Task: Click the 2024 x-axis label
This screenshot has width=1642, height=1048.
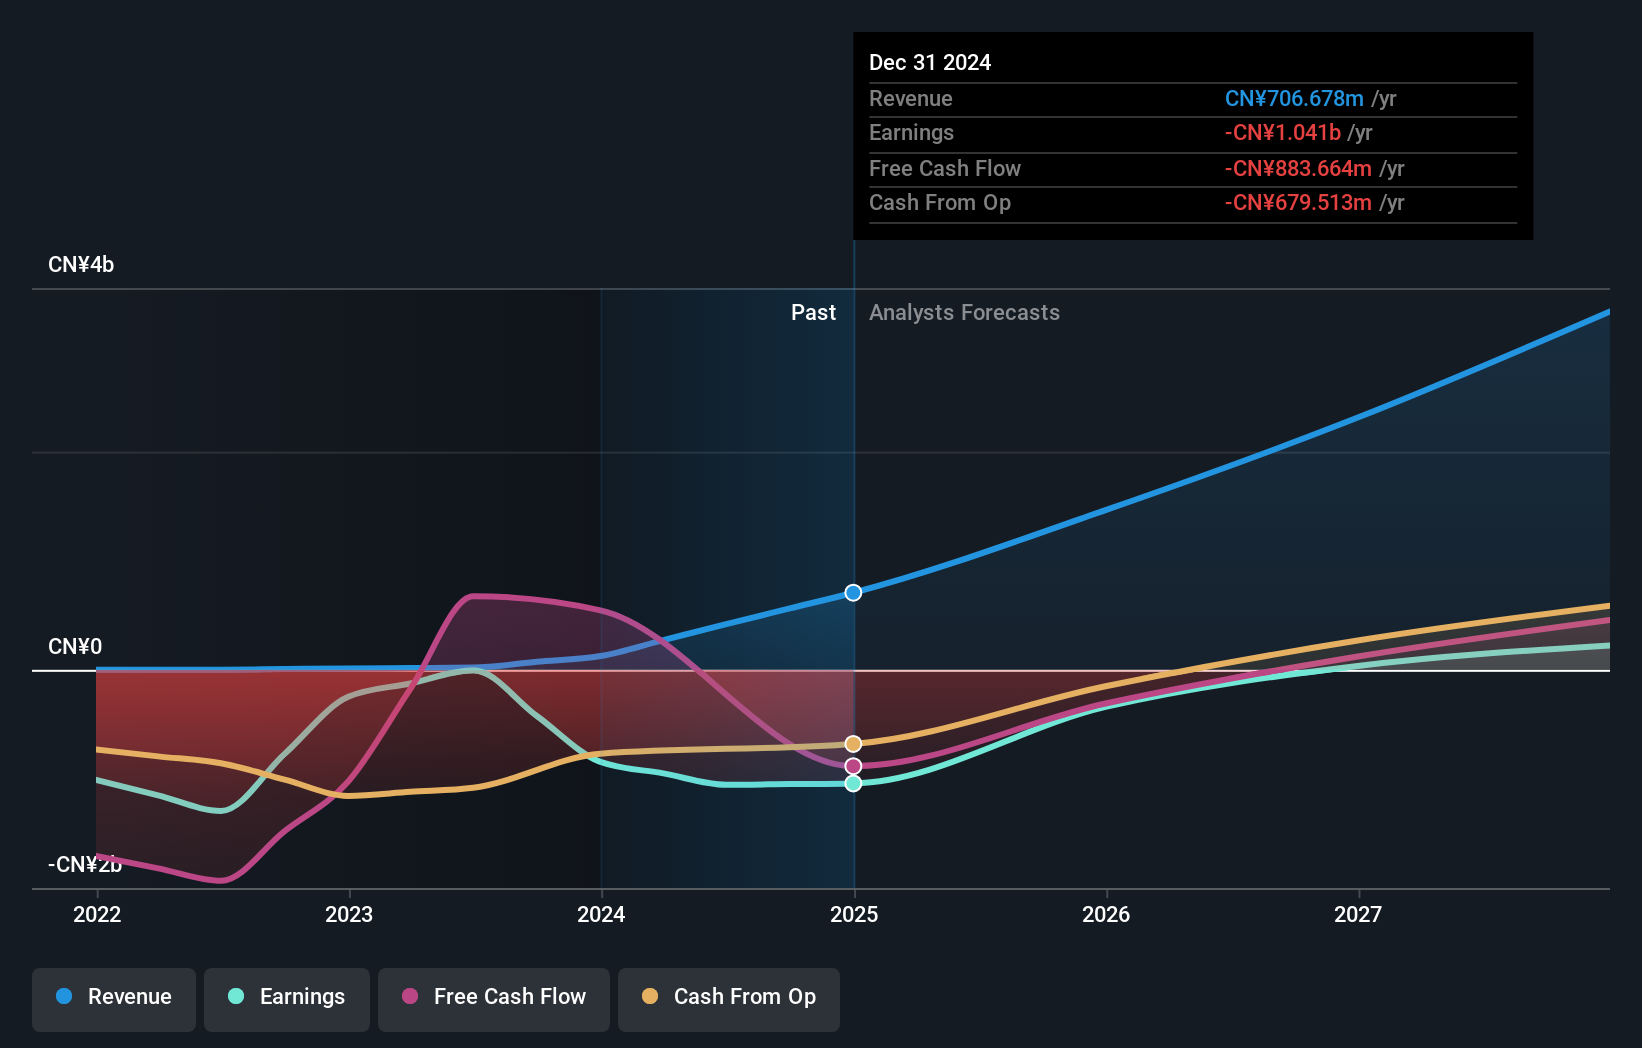Action: click(601, 914)
